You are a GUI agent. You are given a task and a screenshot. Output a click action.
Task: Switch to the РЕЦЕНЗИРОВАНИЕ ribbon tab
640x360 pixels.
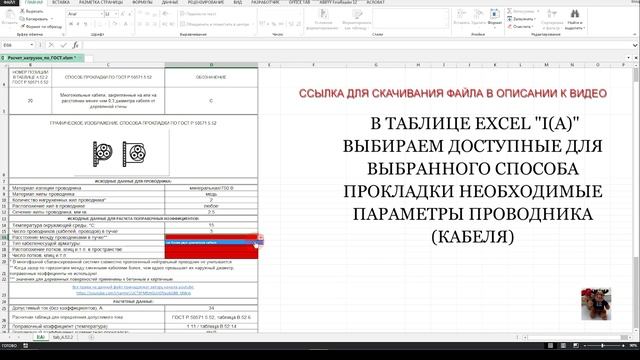[x=206, y=2]
